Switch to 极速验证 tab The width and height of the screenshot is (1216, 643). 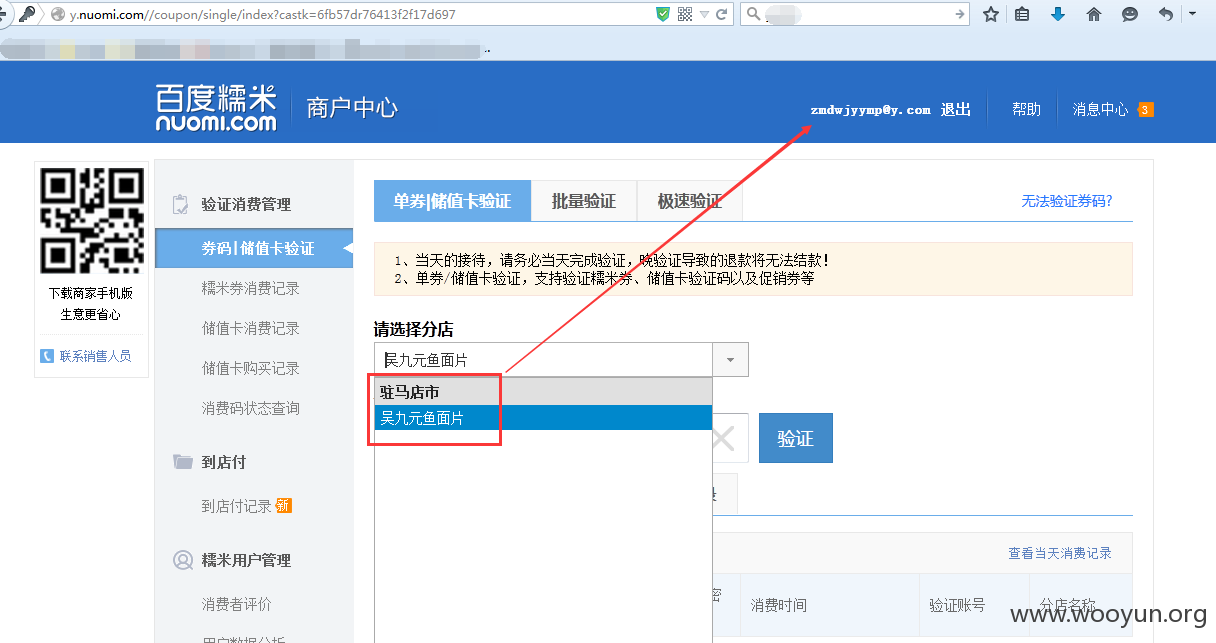[690, 201]
